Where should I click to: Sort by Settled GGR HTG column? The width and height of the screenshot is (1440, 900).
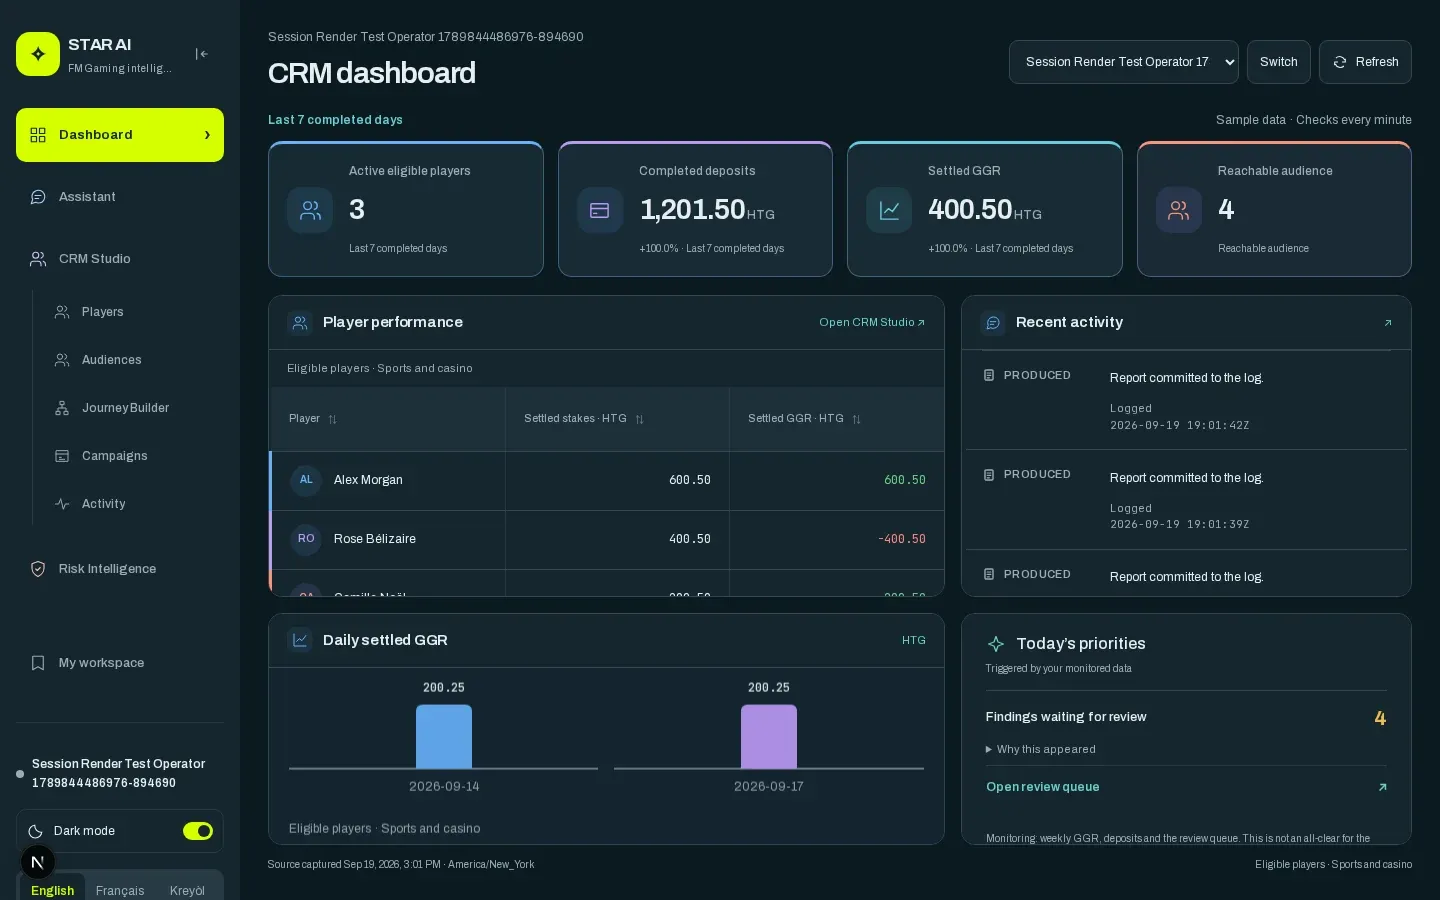[804, 419]
